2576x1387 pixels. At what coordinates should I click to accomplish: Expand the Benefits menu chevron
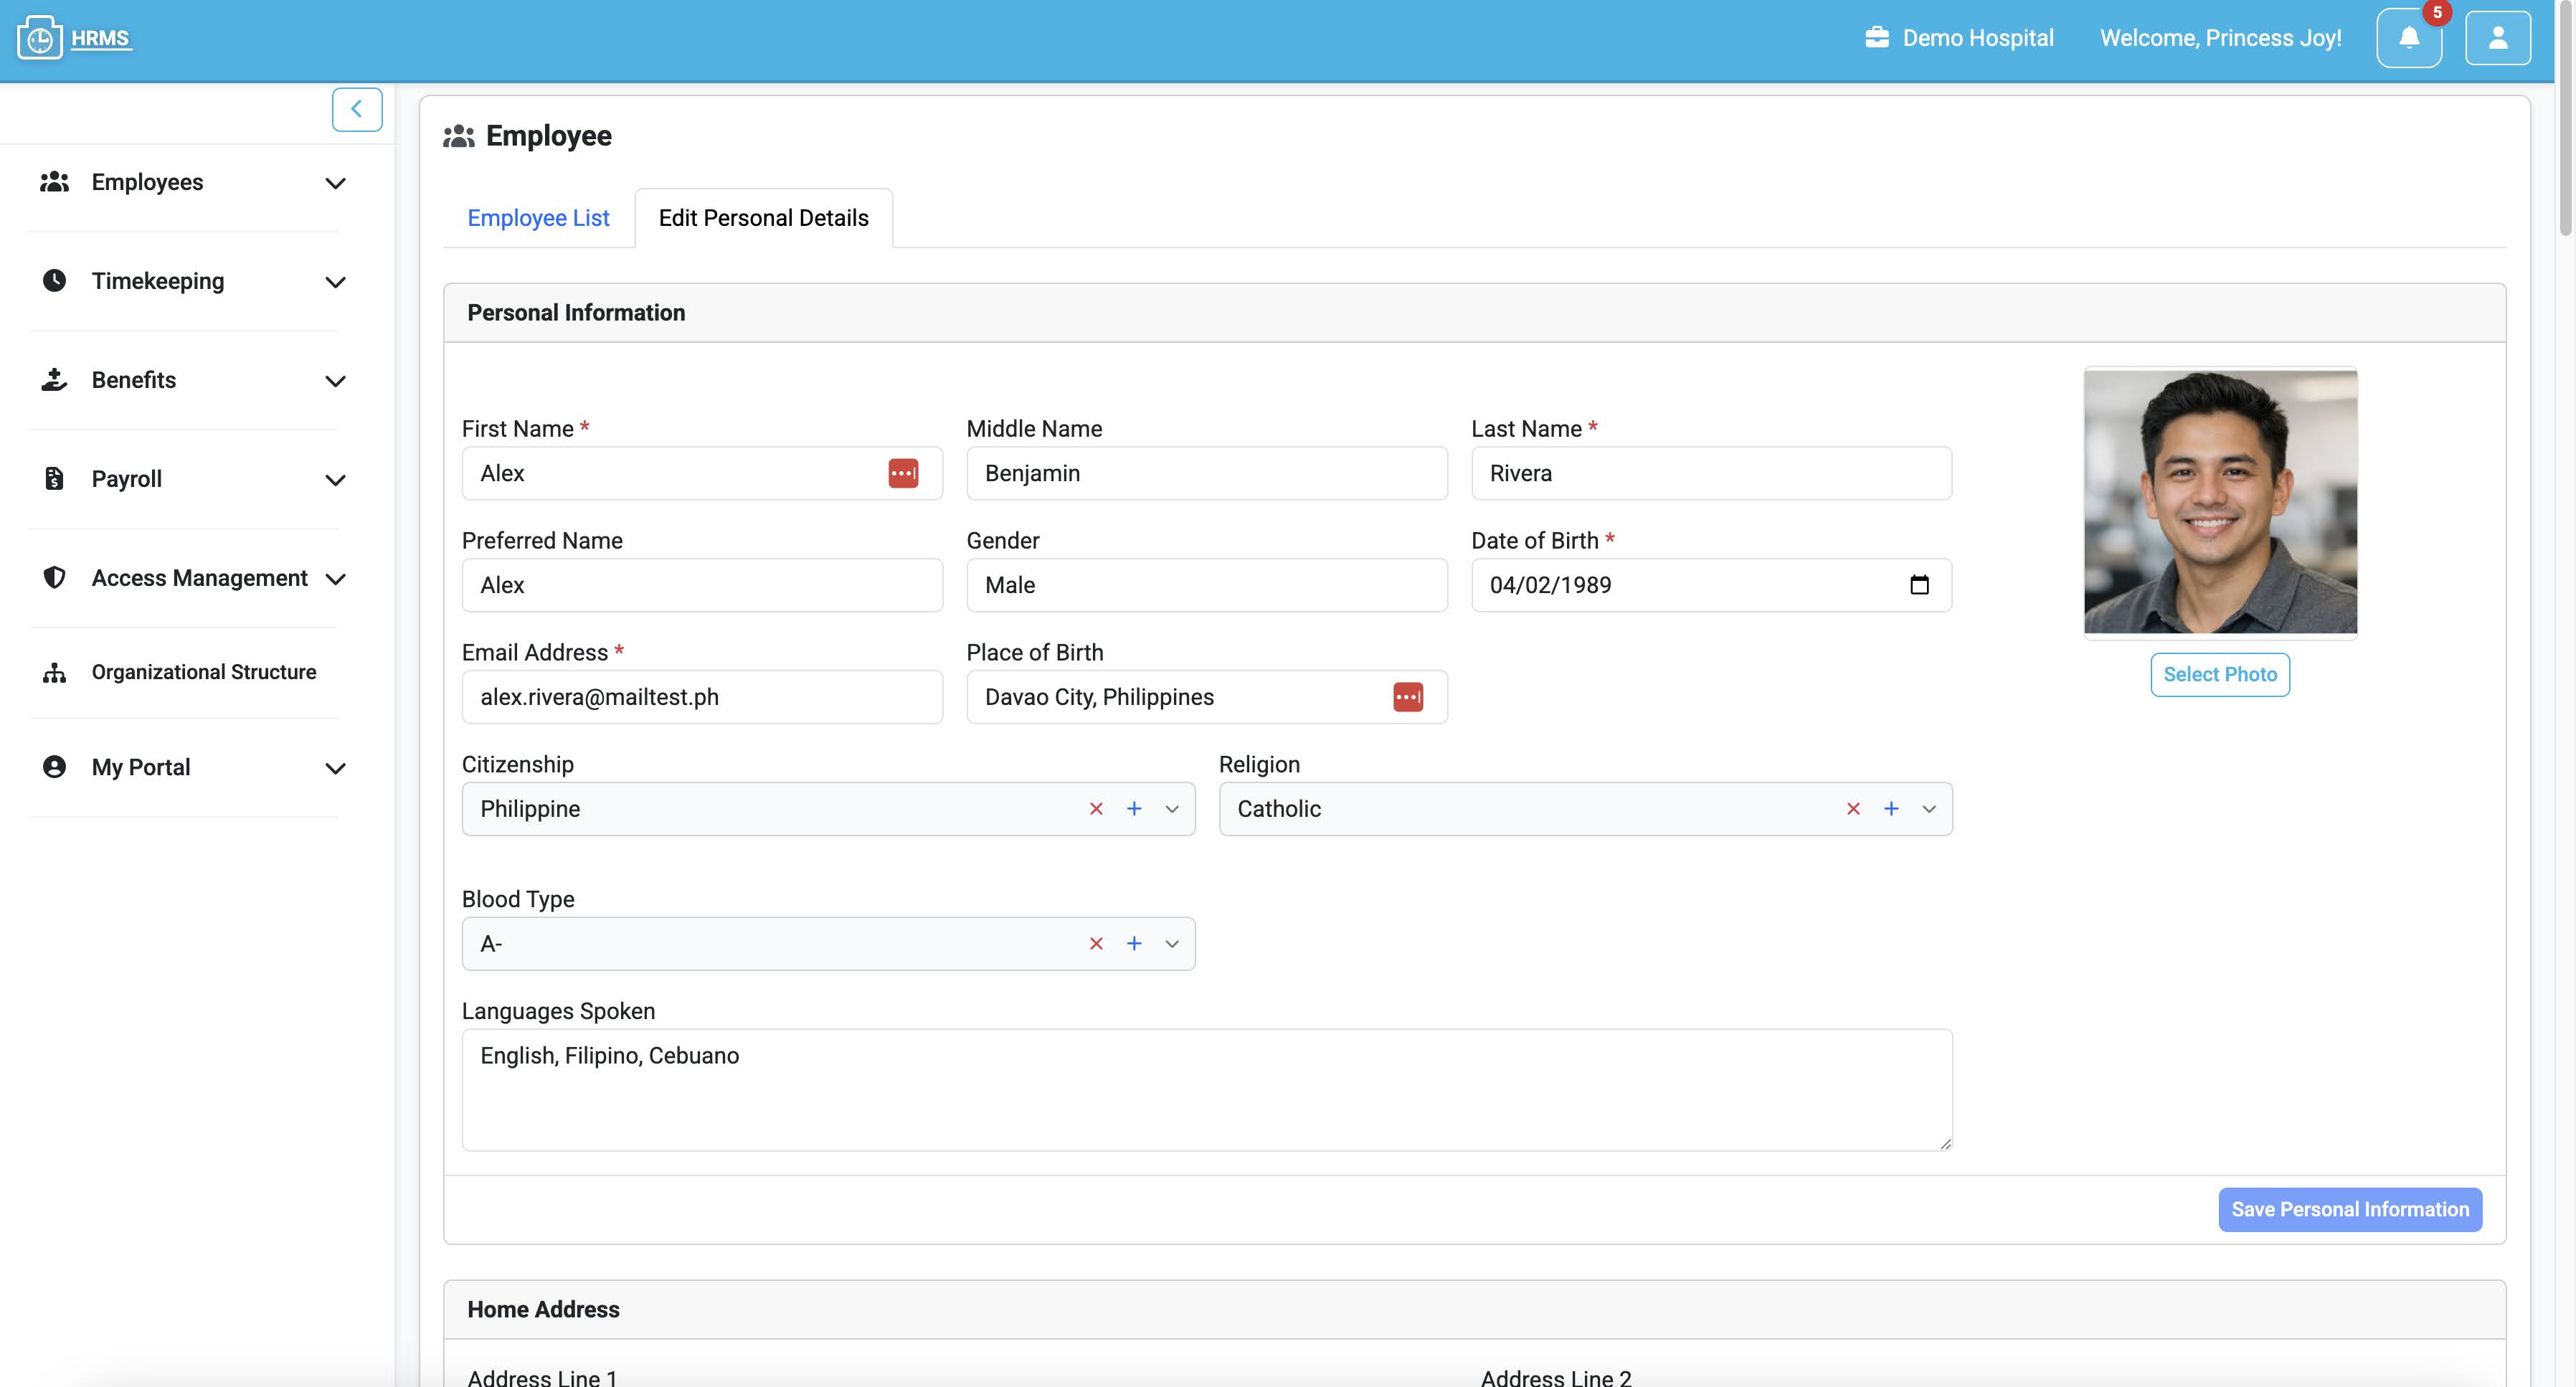(336, 381)
